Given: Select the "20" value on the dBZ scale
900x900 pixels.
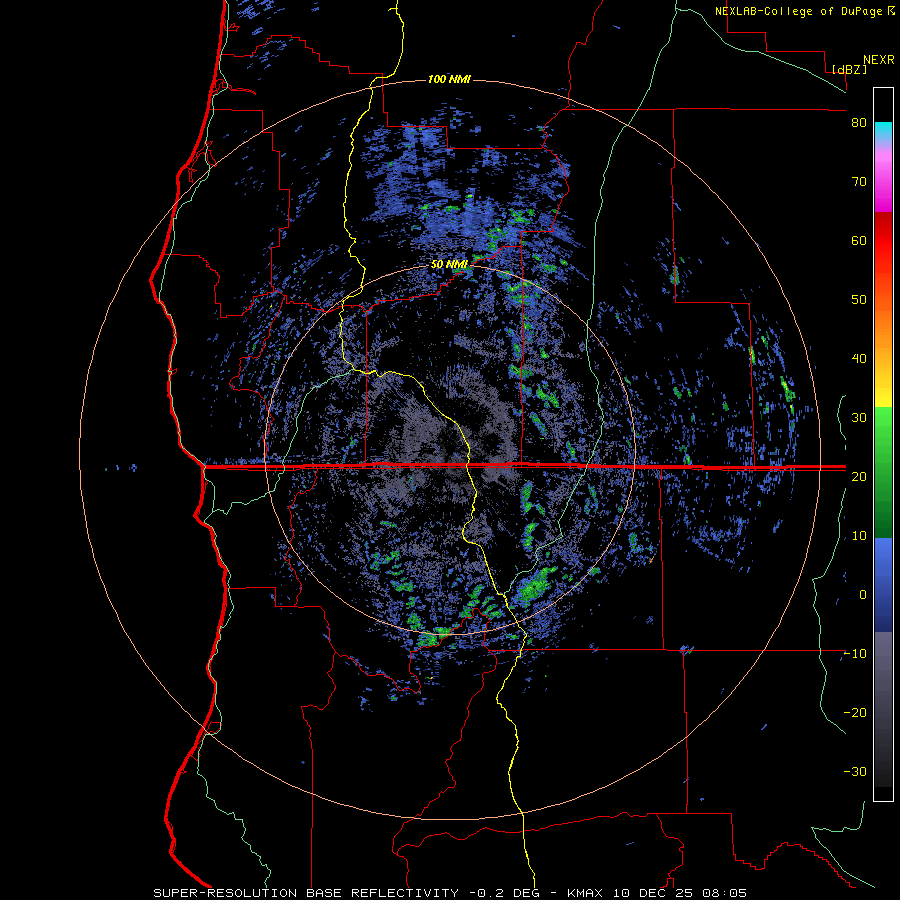Looking at the screenshot, I should (859, 476).
